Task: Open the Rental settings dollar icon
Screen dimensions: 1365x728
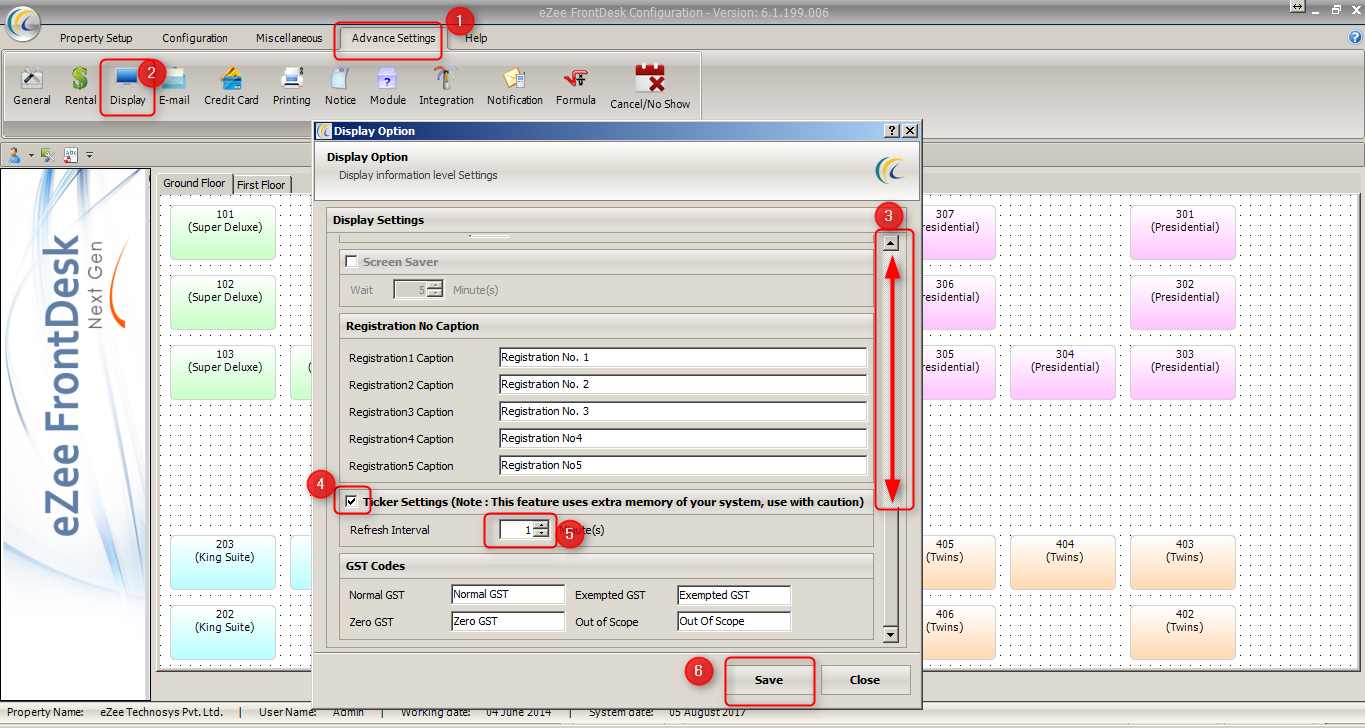Action: (80, 79)
